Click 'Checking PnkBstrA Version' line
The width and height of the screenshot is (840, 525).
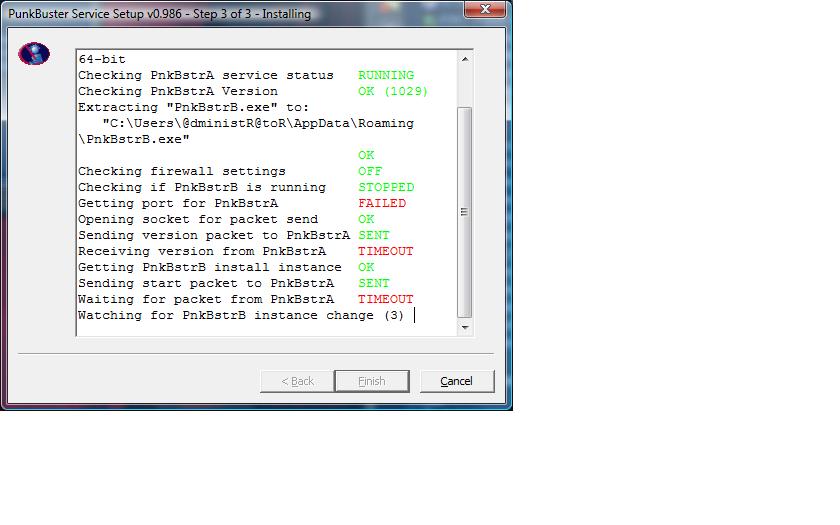point(178,91)
